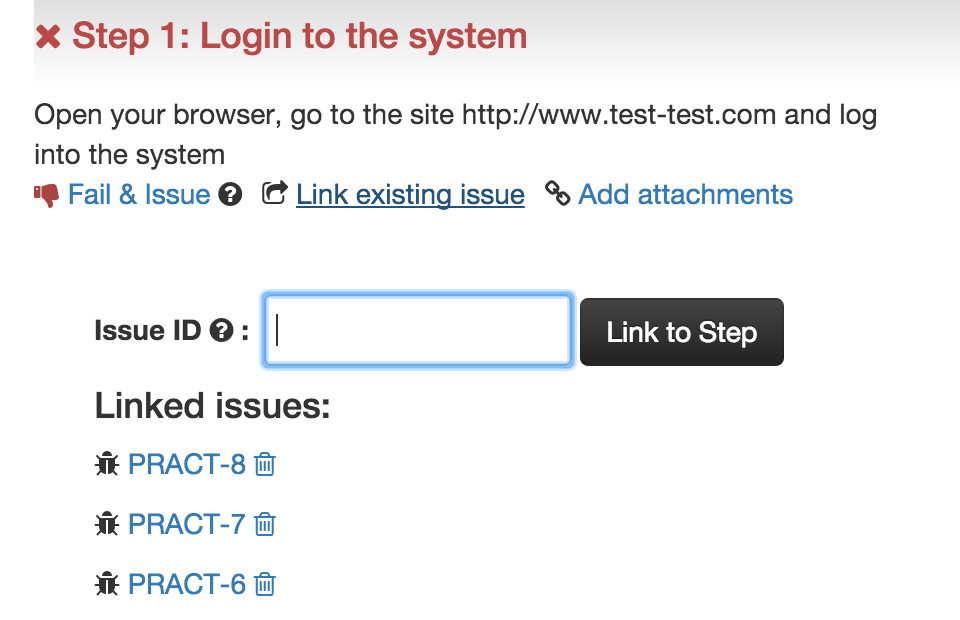Screen dimensions: 960x620
Task: Click the bug icon beside PRACT-6
Action: pos(107,584)
